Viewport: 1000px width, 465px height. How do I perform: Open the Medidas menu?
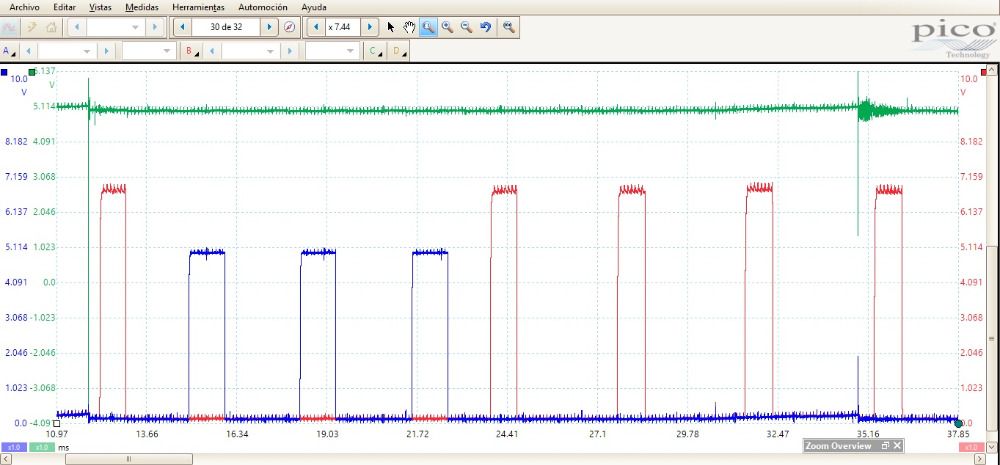(142, 7)
